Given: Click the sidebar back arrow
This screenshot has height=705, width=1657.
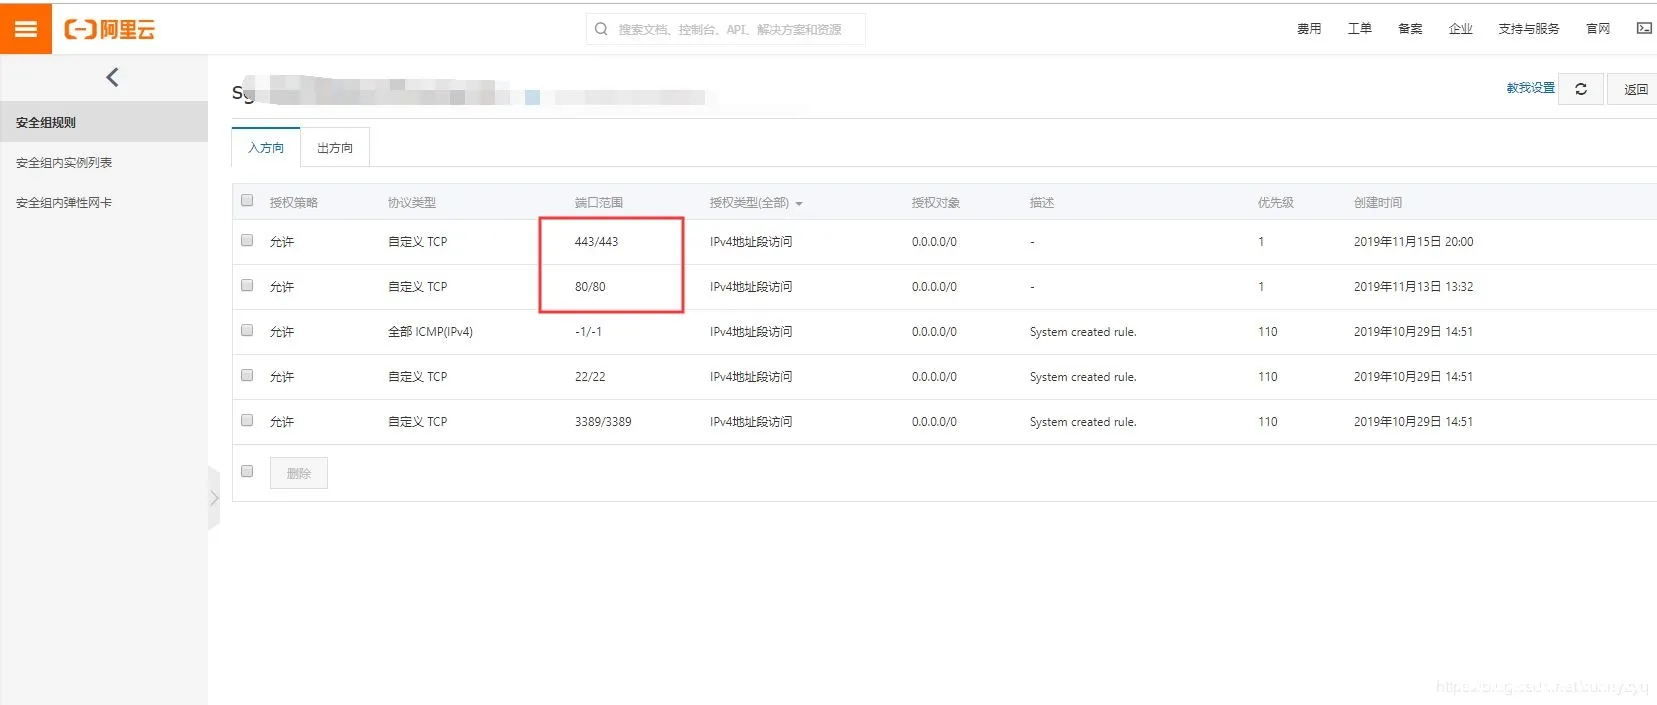Looking at the screenshot, I should 112,77.
